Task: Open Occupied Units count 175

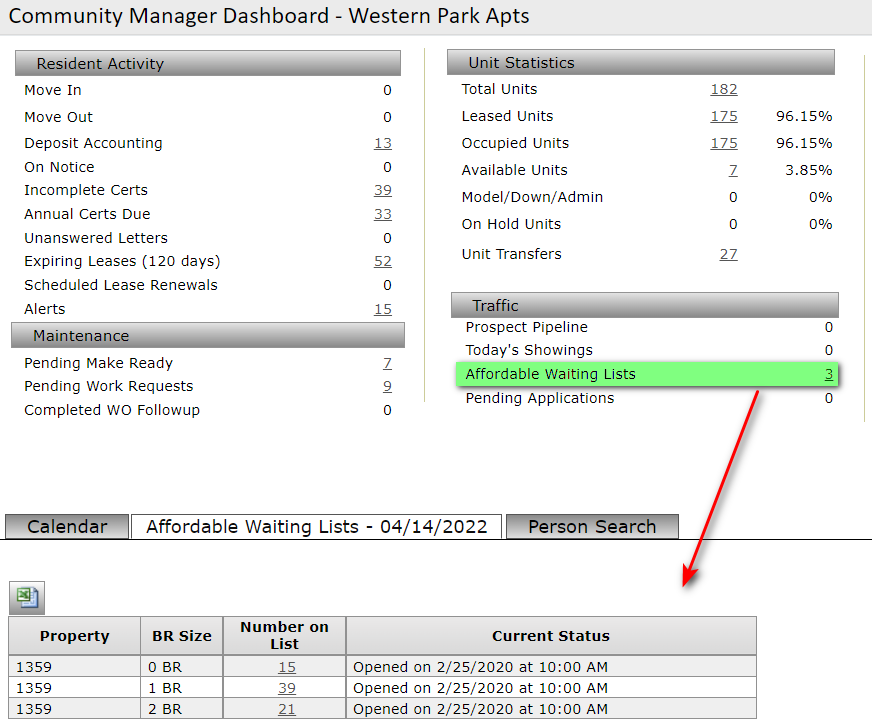Action: coord(724,143)
